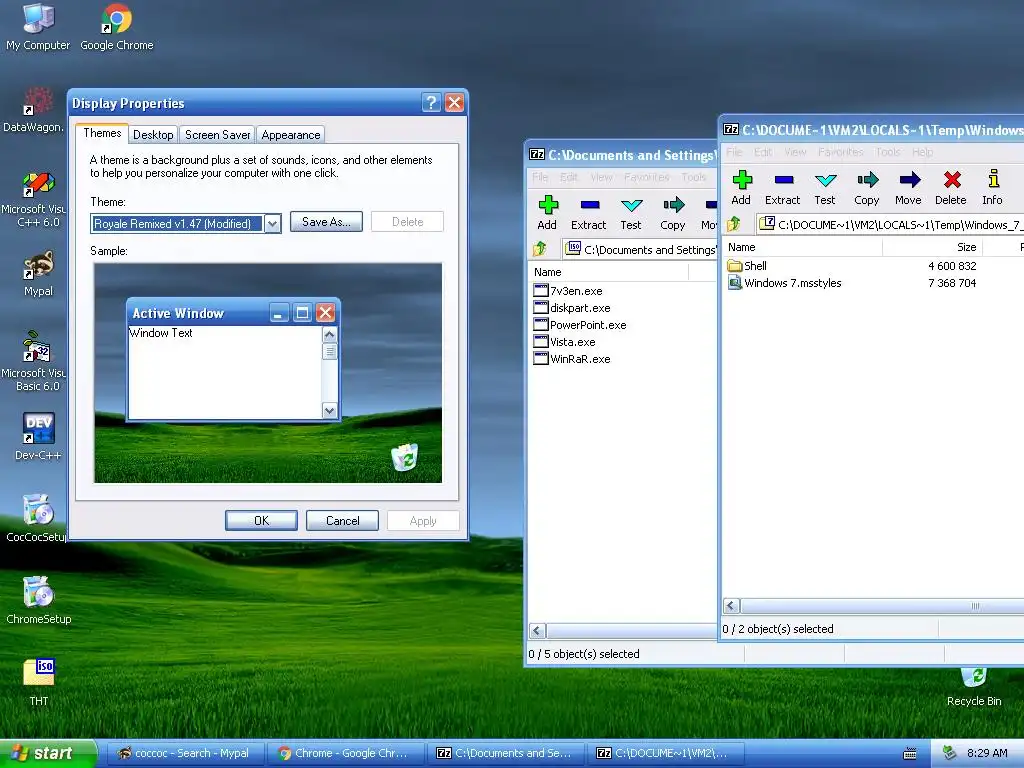Launch Mypal browser desktop icon
Screen dimensions: 1024x768
point(38,273)
